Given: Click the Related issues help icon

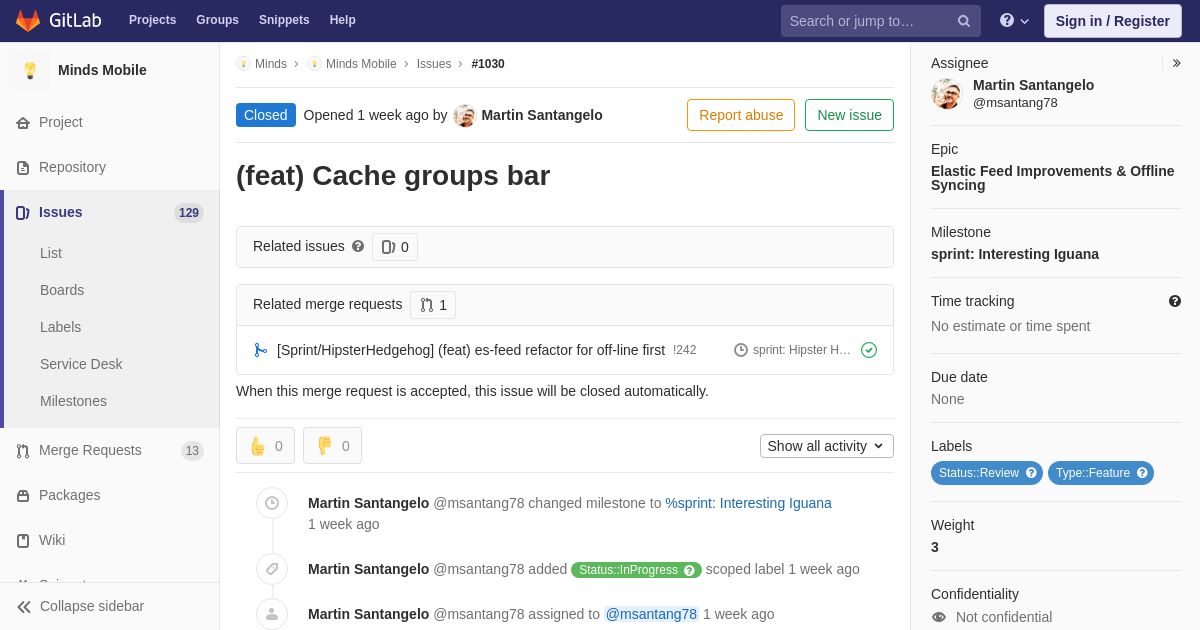Looking at the screenshot, I should point(358,246).
